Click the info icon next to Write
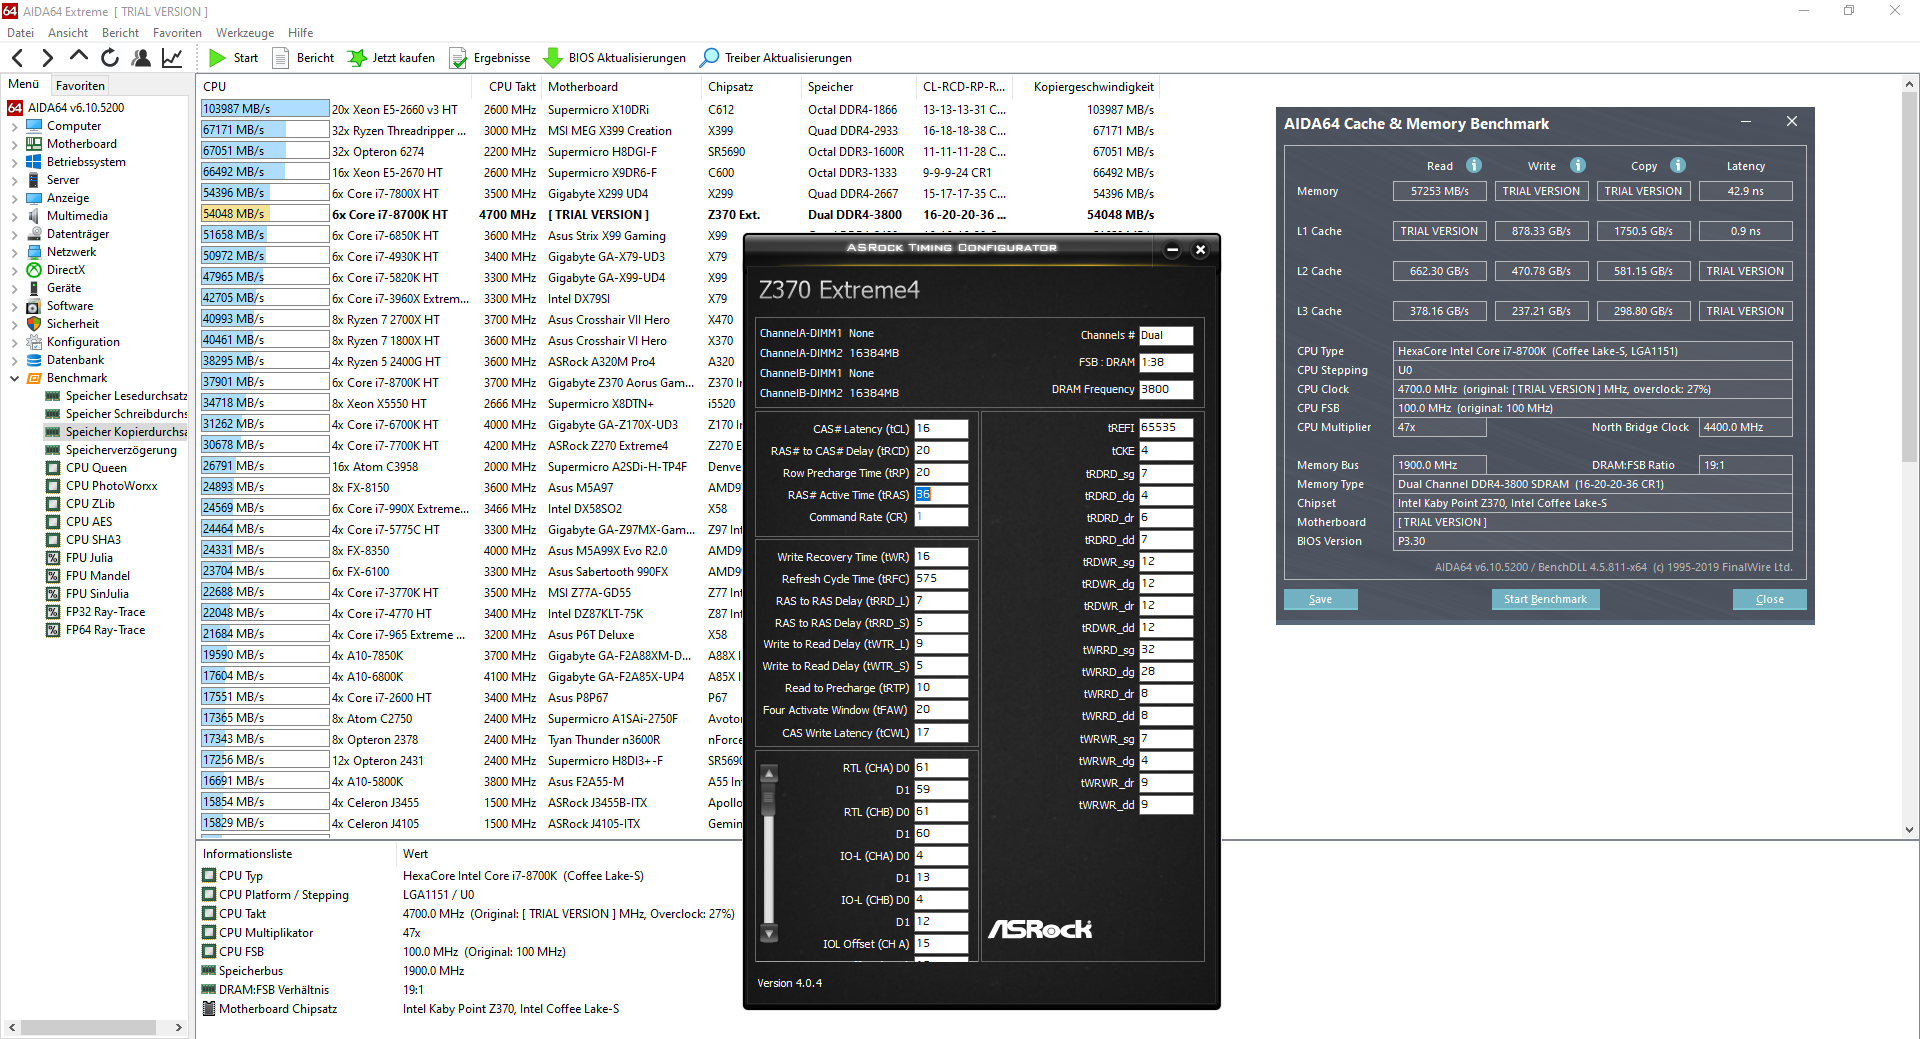 [x=1578, y=165]
